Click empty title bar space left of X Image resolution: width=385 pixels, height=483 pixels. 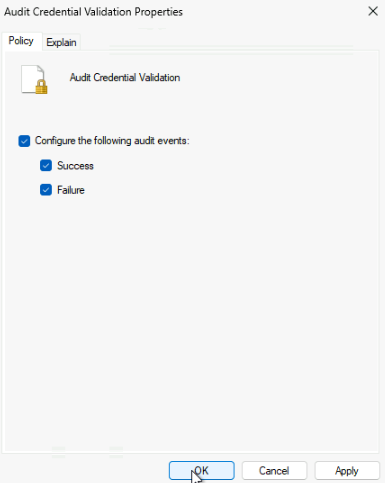(x=273, y=12)
